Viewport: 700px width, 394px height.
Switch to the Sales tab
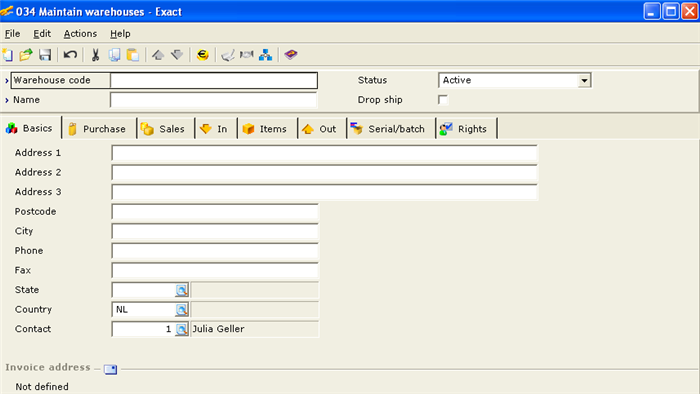[x=165, y=129]
